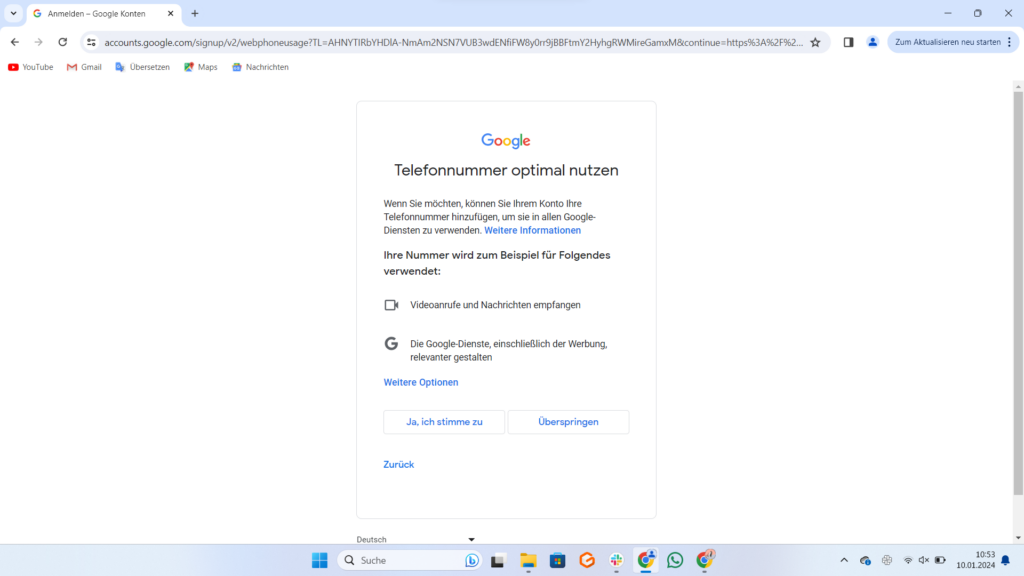Bookmark this page with the star icon
The height and width of the screenshot is (576, 1024).
pyautogui.click(x=815, y=42)
